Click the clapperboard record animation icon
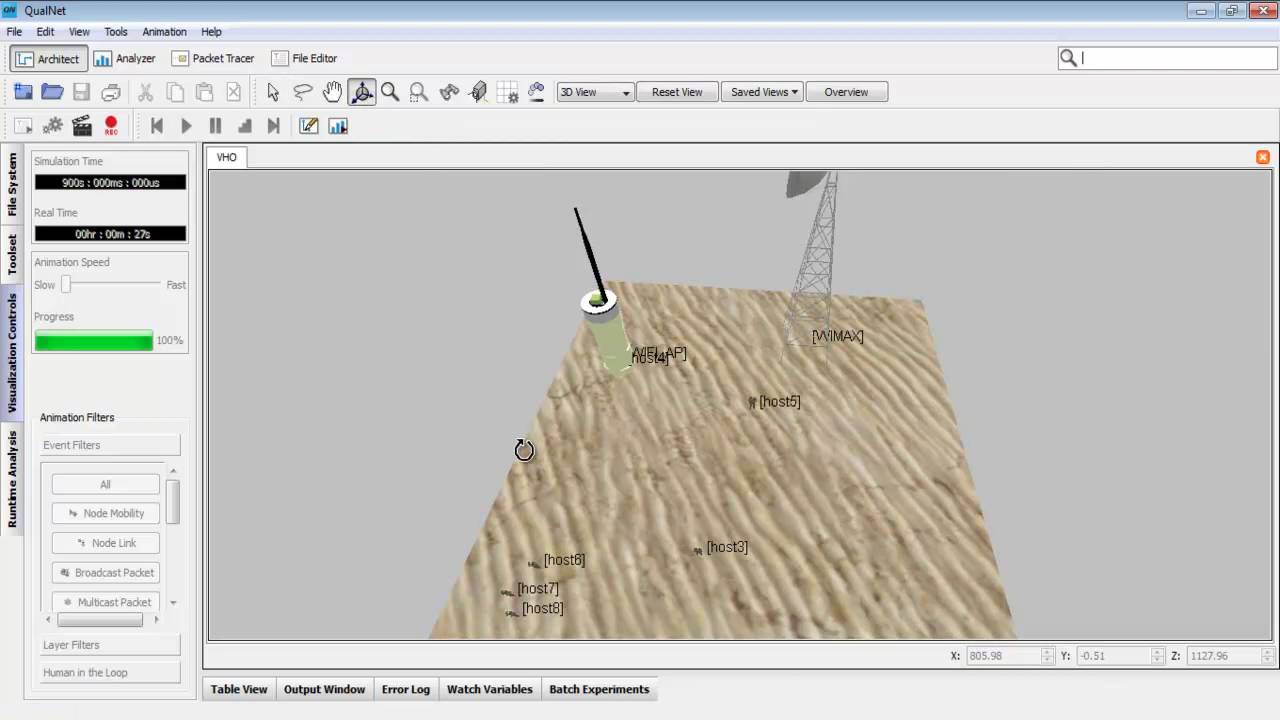The image size is (1280, 720). [x=82, y=126]
